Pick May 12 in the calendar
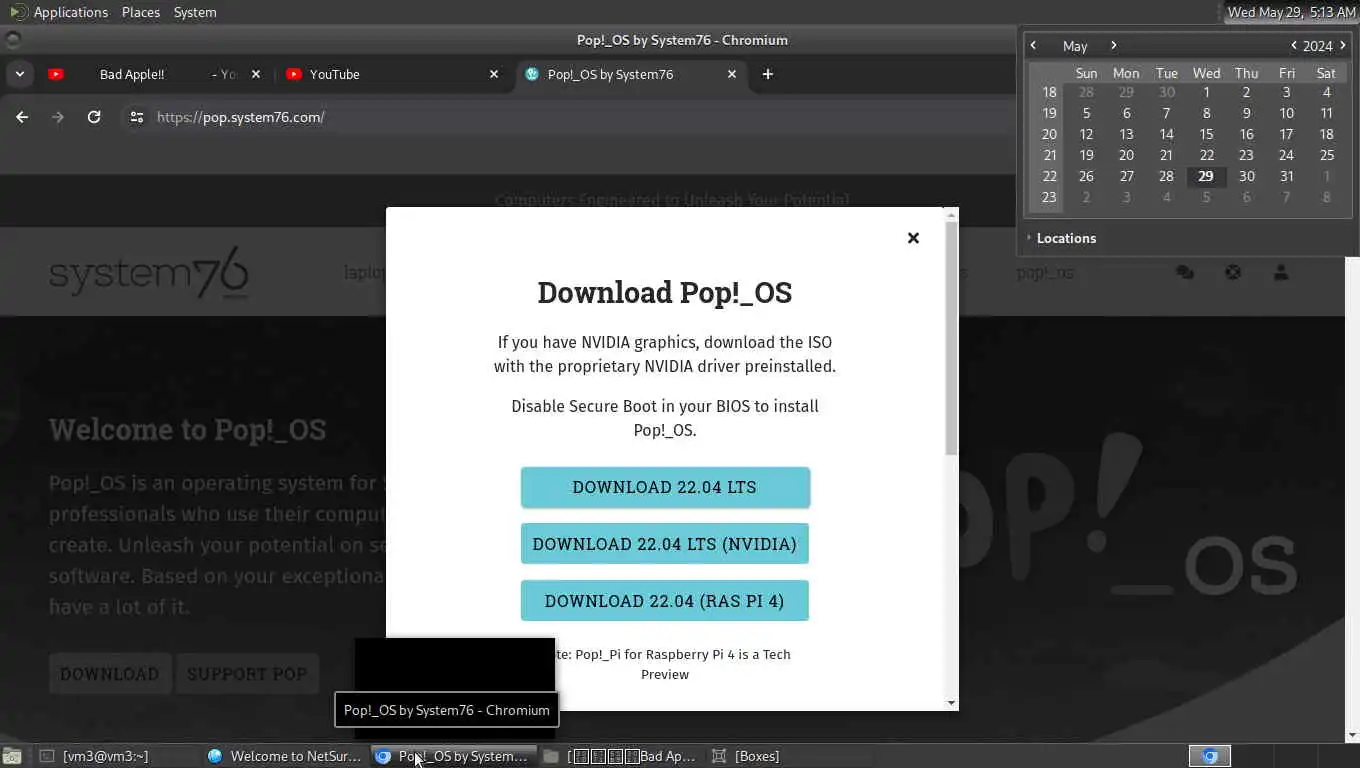This screenshot has width=1360, height=768. 1086,134
